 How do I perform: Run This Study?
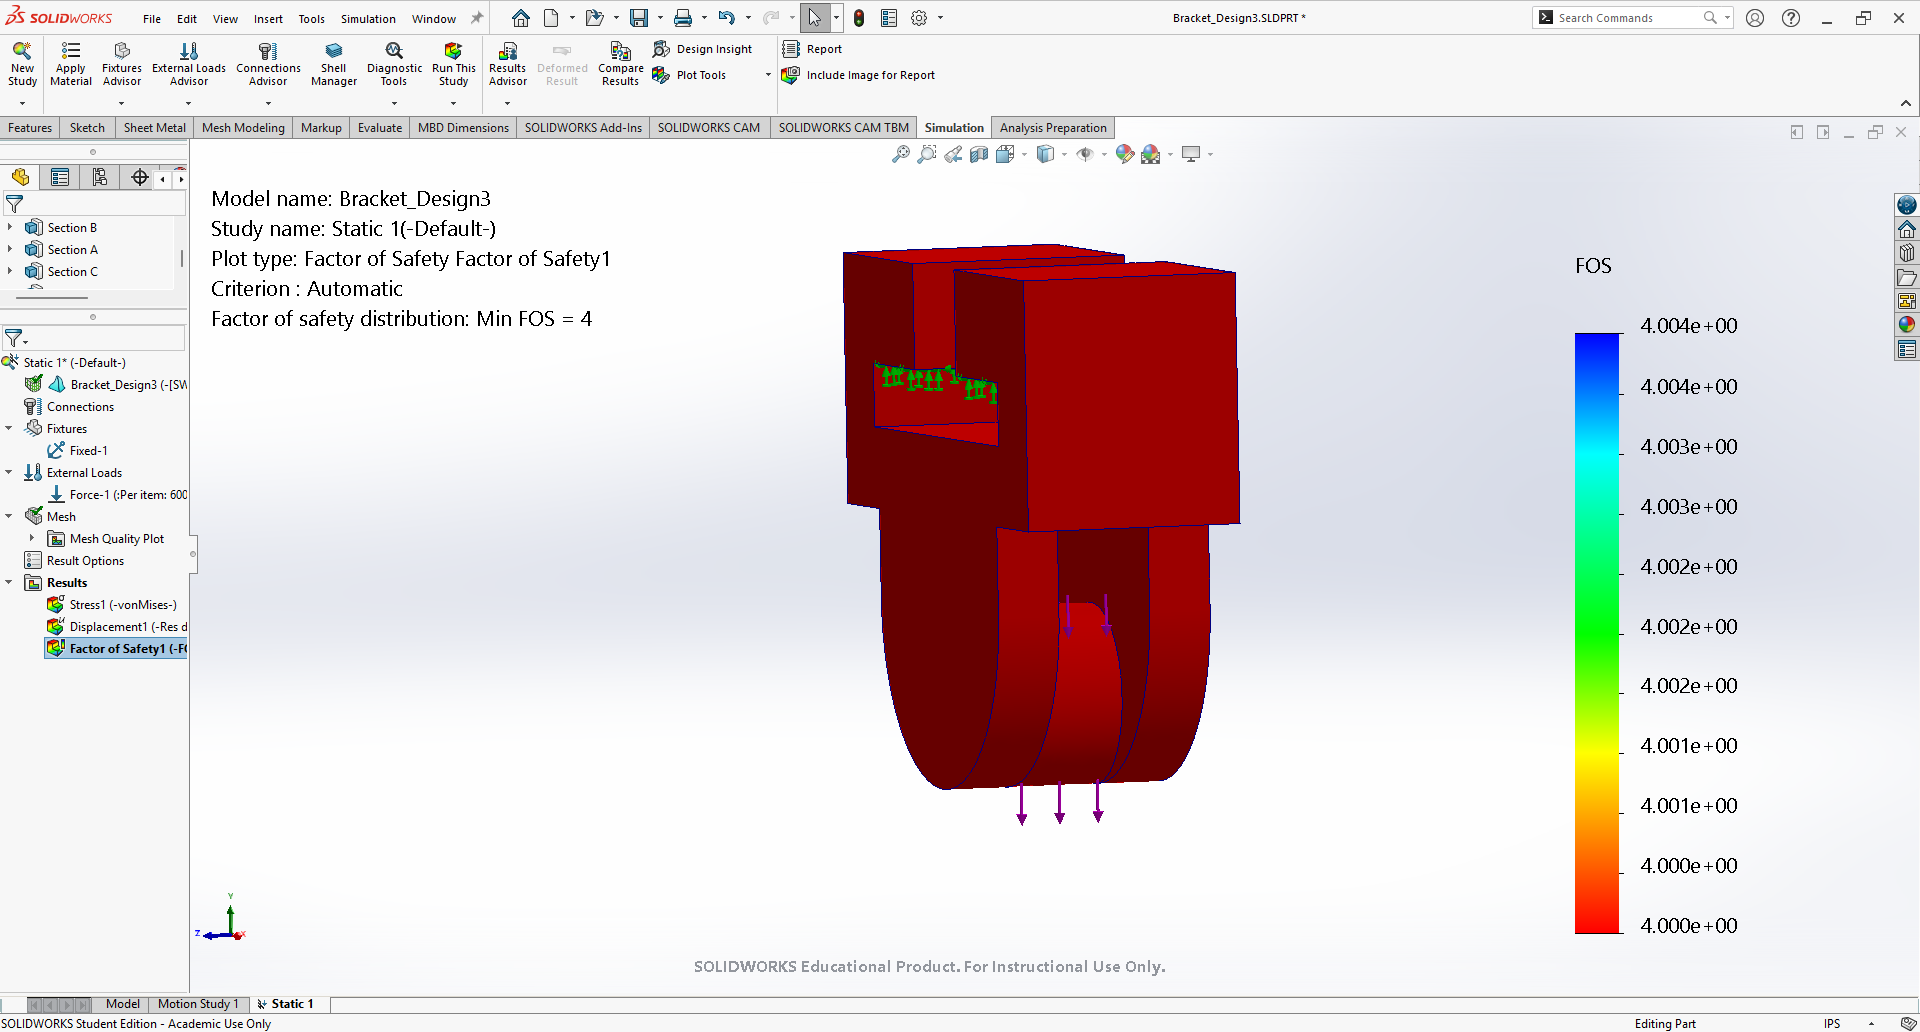pos(453,64)
